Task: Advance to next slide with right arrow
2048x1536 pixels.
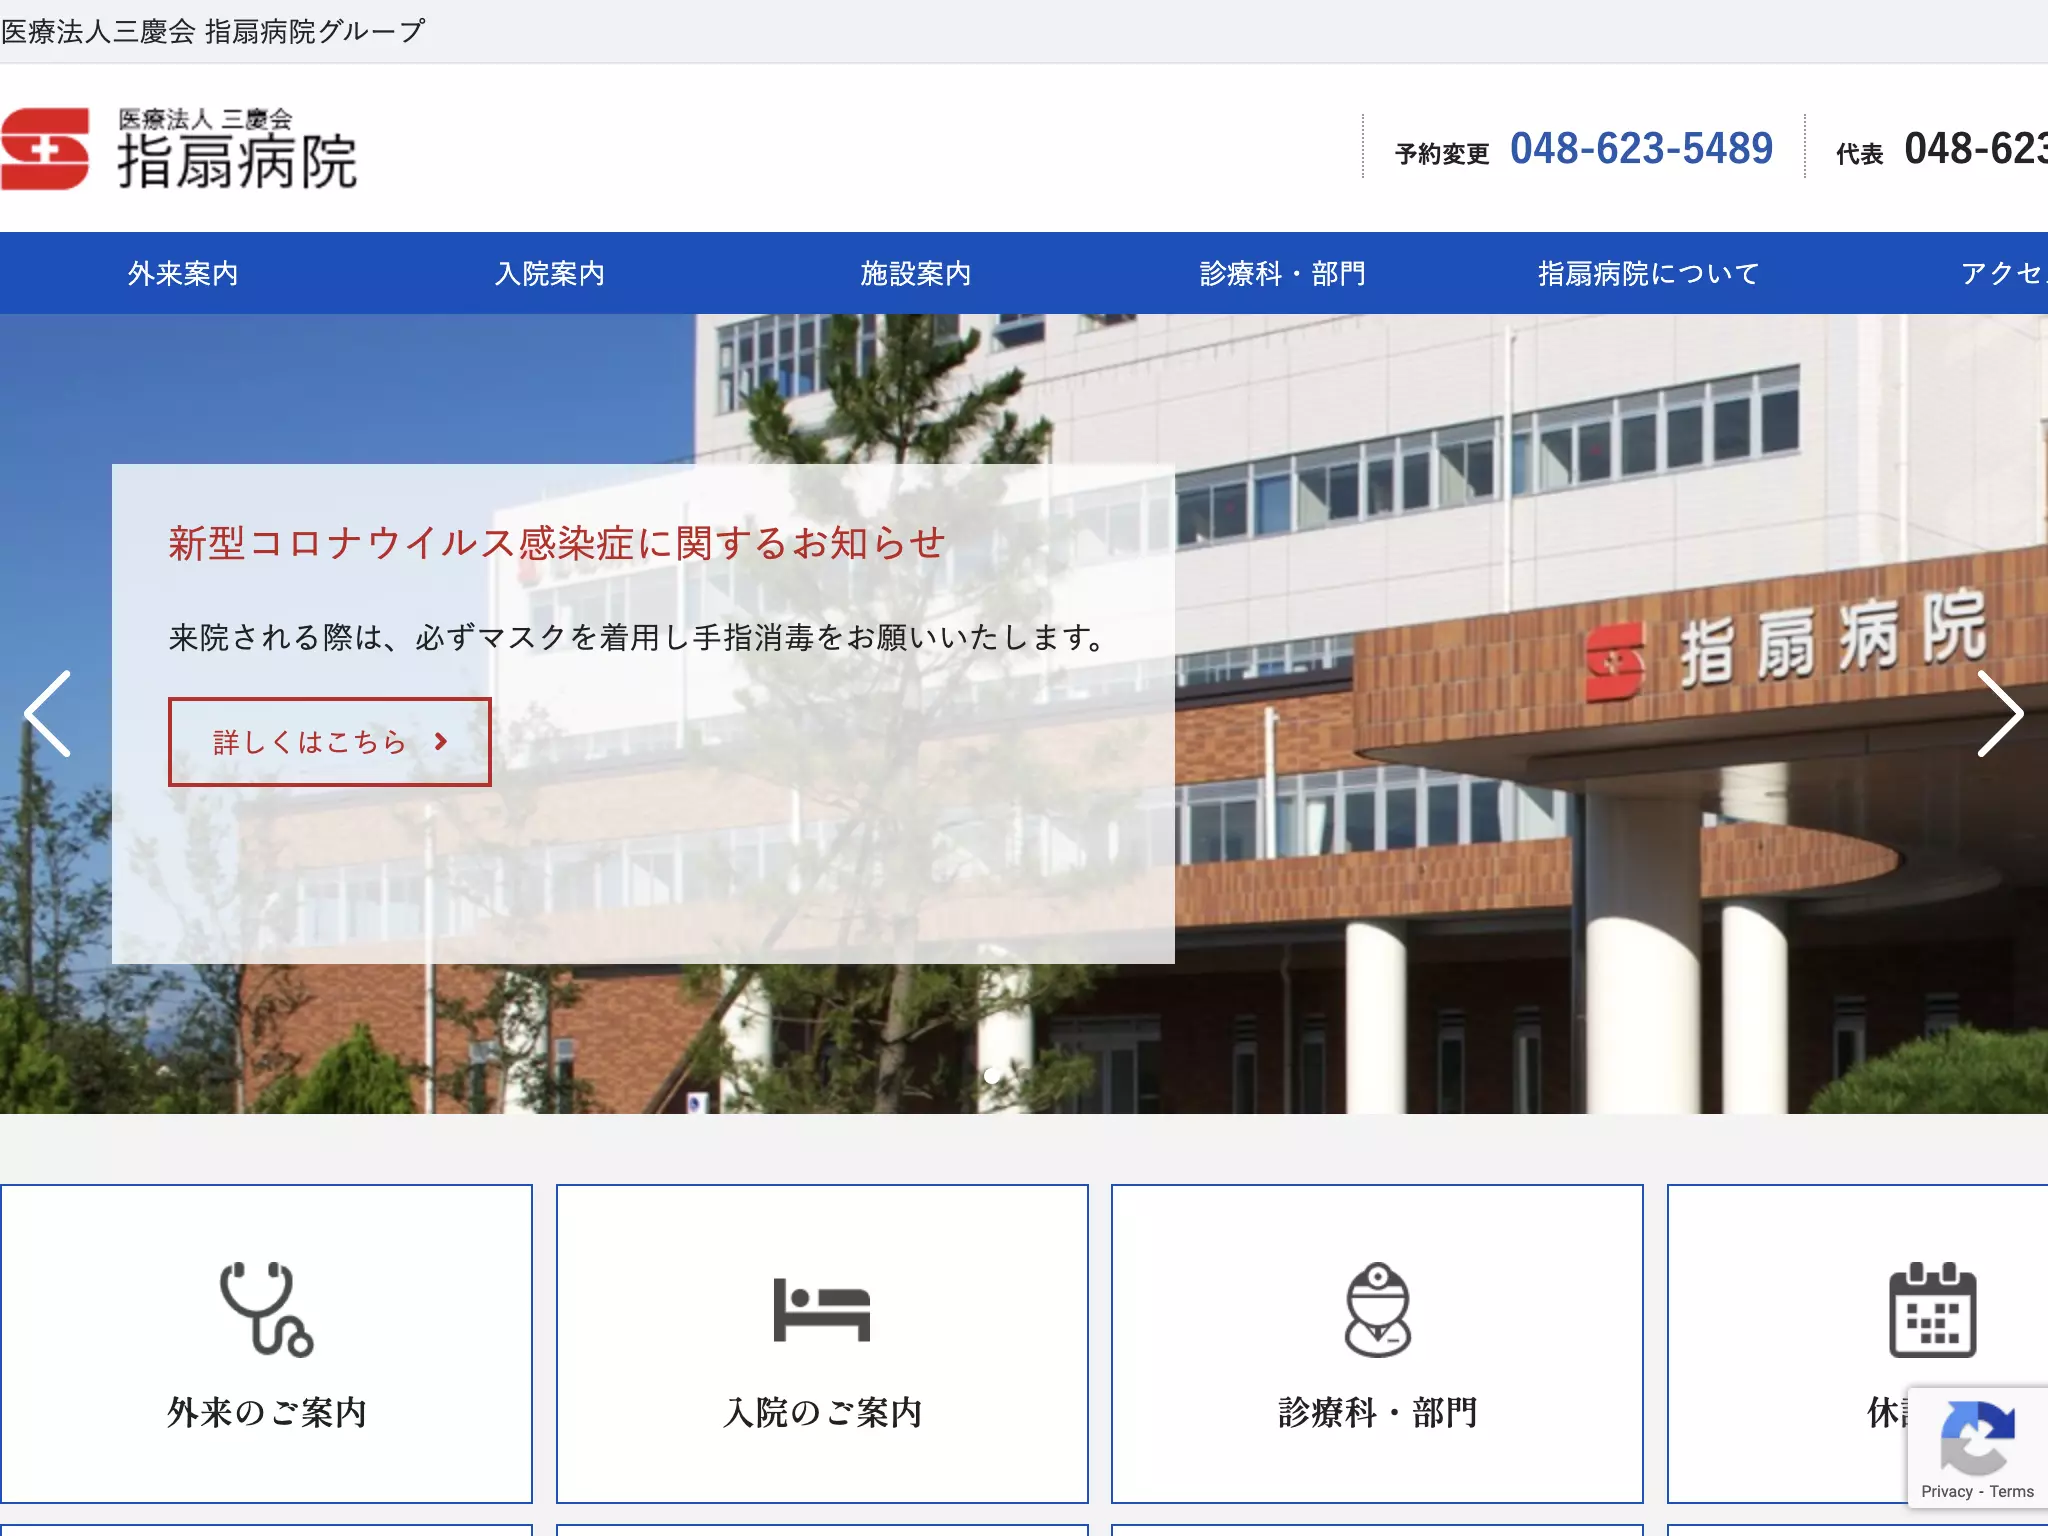Action: [x=2000, y=713]
